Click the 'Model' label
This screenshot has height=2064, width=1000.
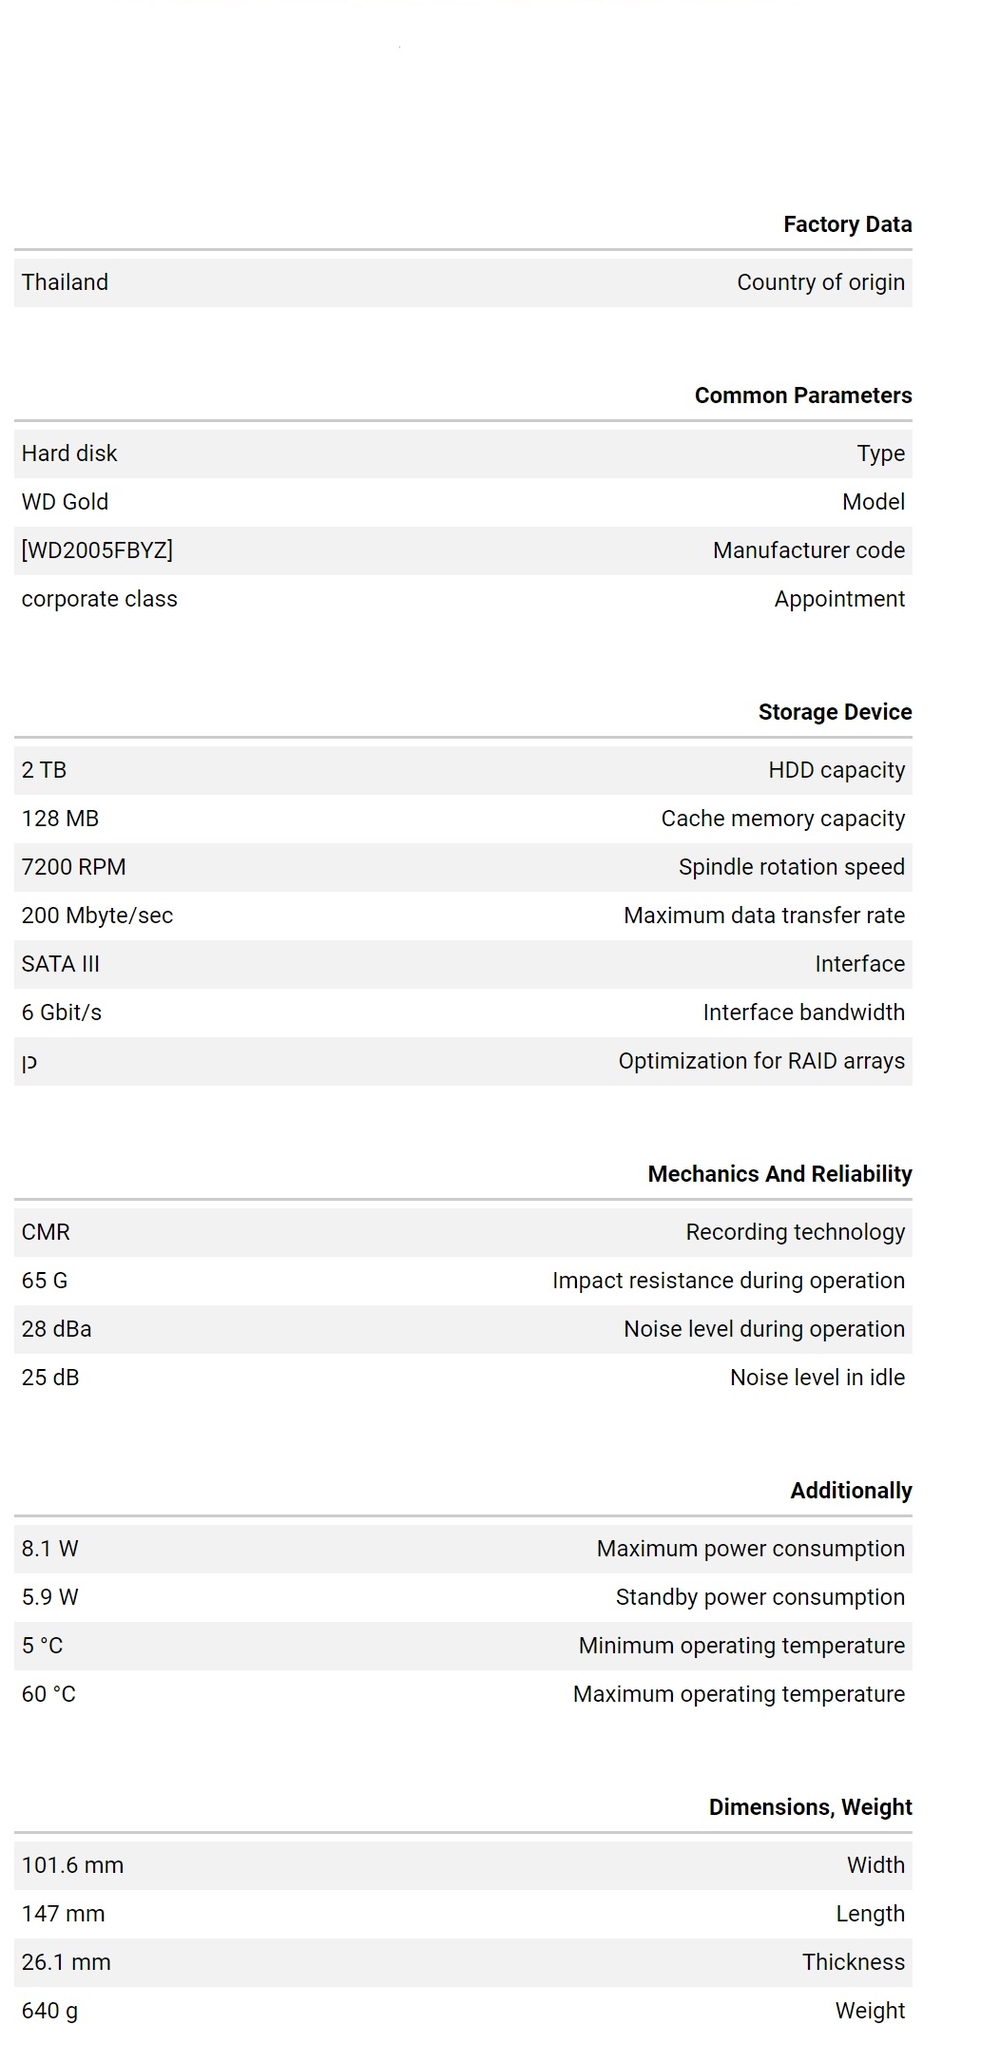tap(873, 502)
